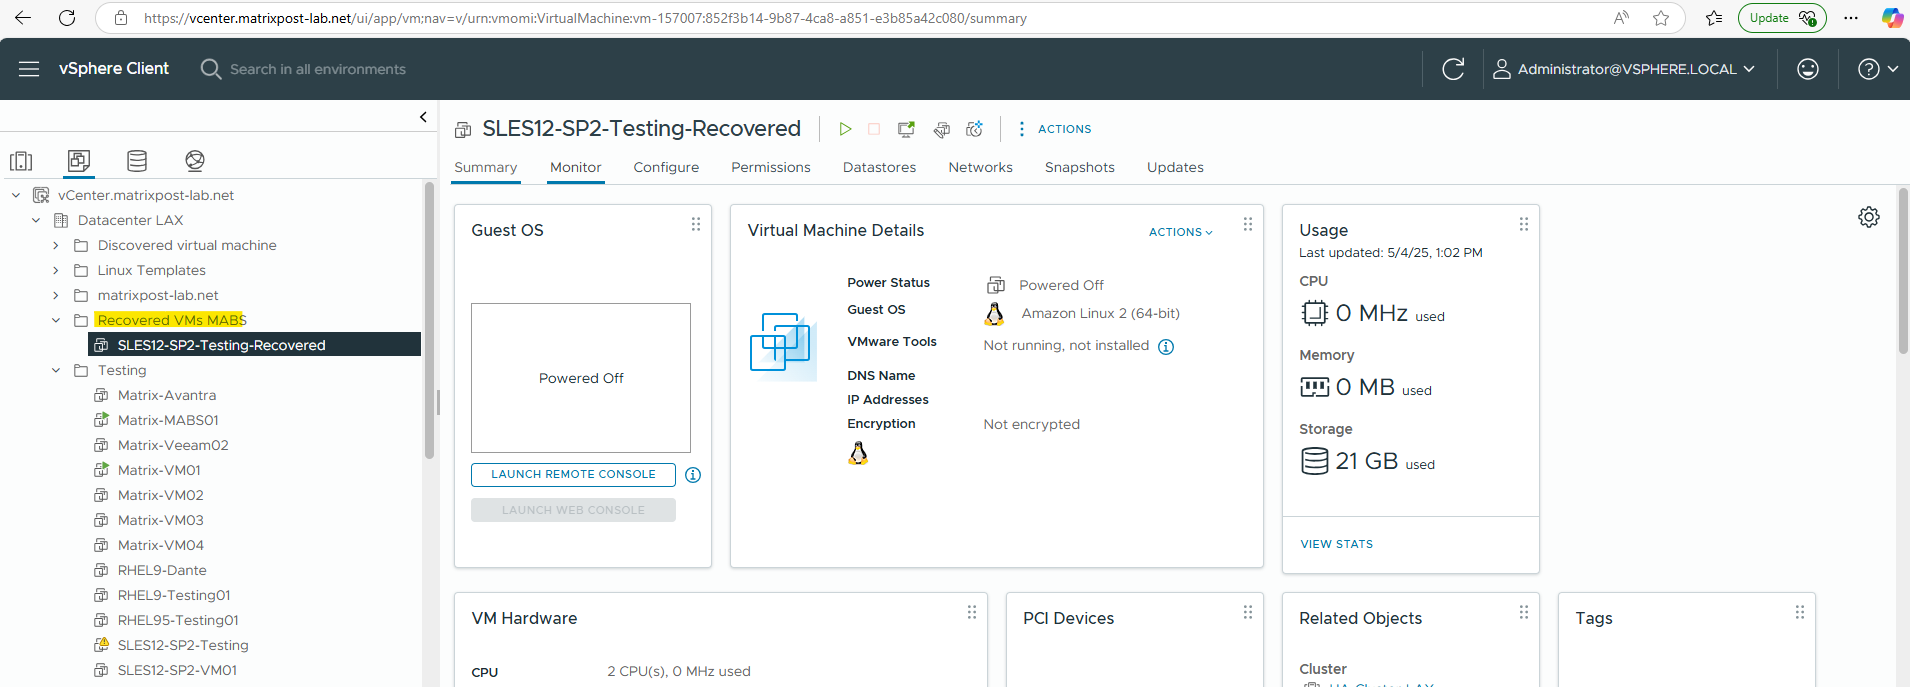Collapse the Testing folder
1910x687 pixels.
[x=56, y=370]
